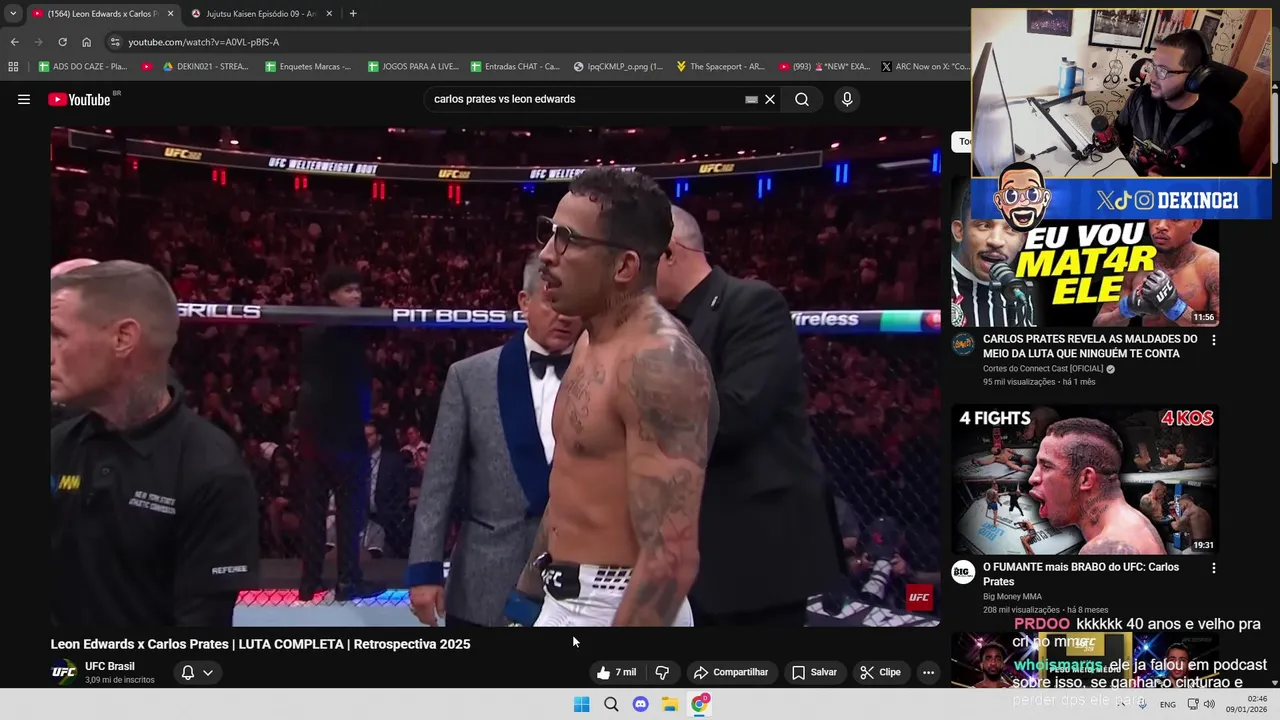The height and width of the screenshot is (720, 1280).
Task: Open the browser home page
Action: point(86,42)
